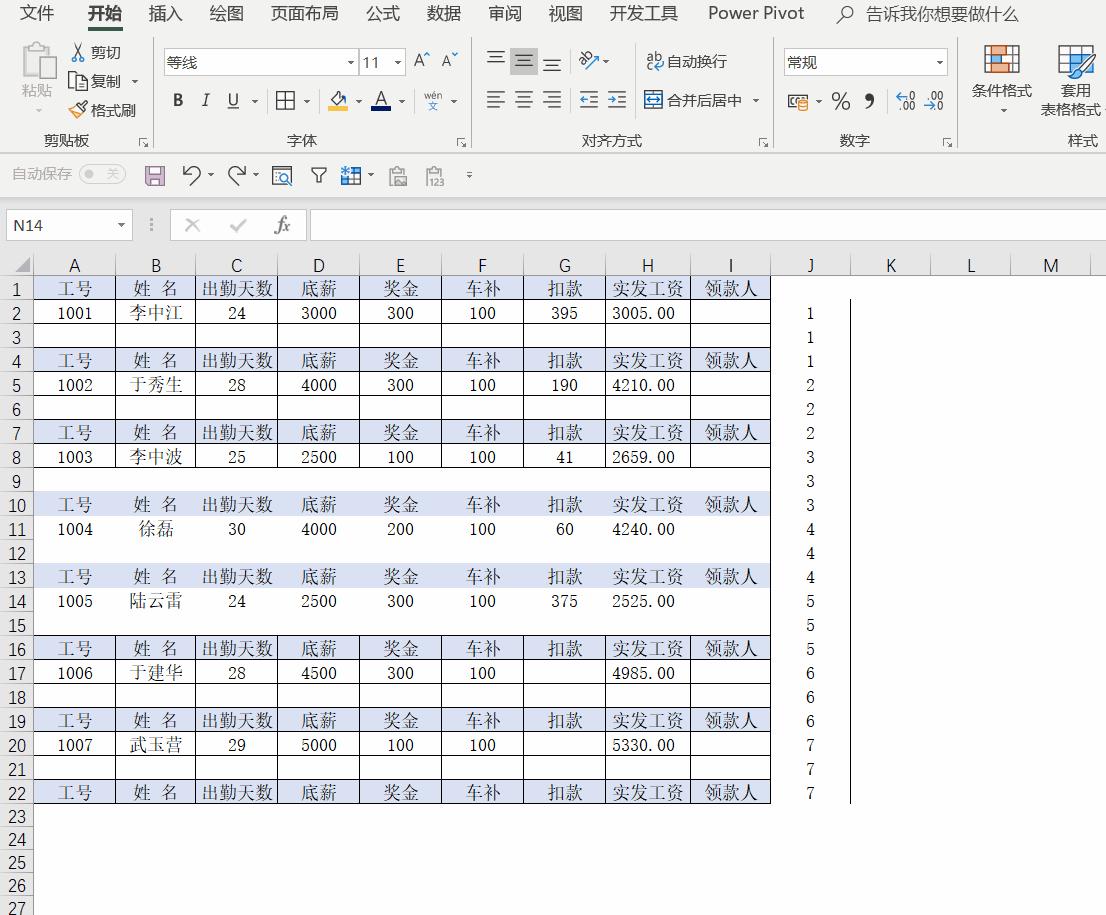
Task: Click the percent style button
Action: click(x=840, y=101)
